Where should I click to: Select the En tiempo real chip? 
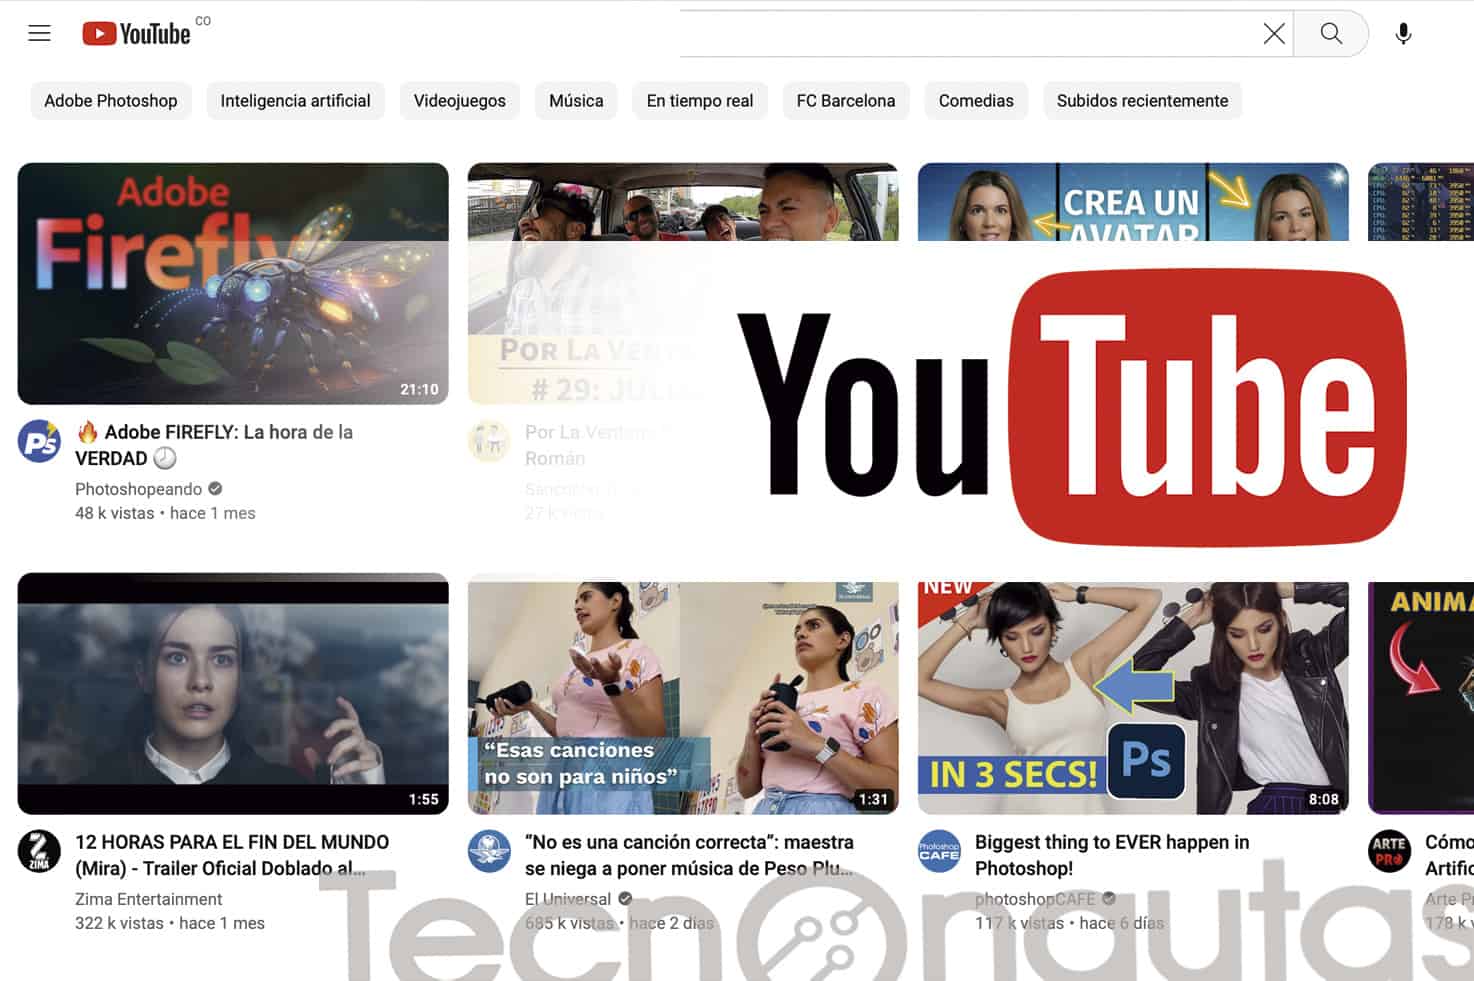click(700, 101)
